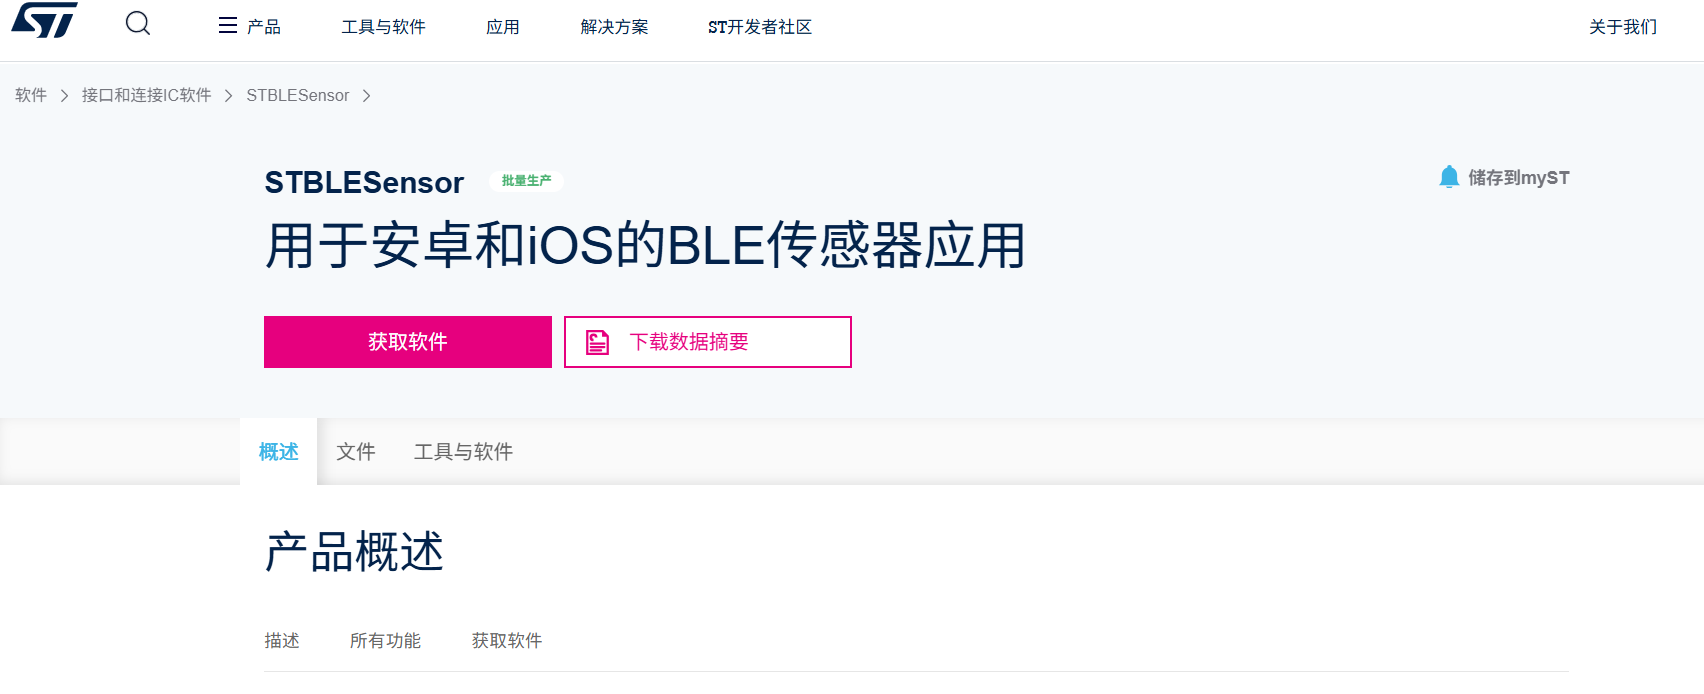The height and width of the screenshot is (694, 1704).
Task: Open the 产品 navigation menu
Action: pyautogui.click(x=262, y=26)
